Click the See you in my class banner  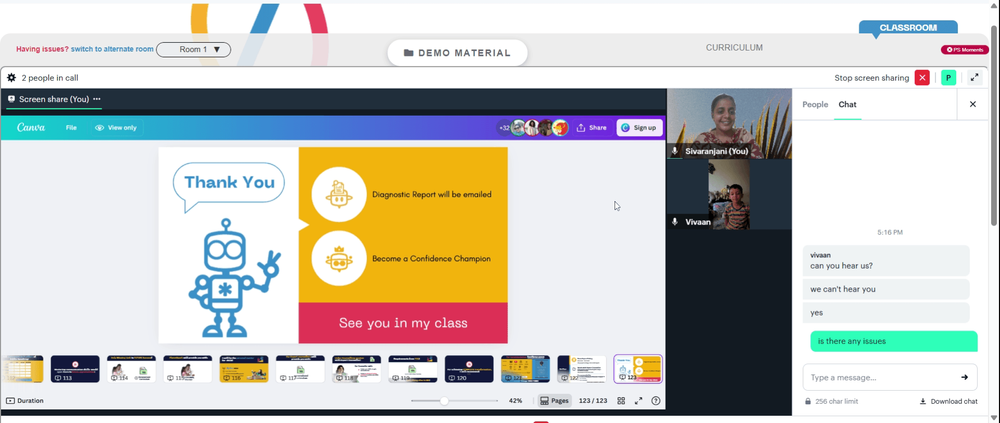pyautogui.click(x=403, y=323)
